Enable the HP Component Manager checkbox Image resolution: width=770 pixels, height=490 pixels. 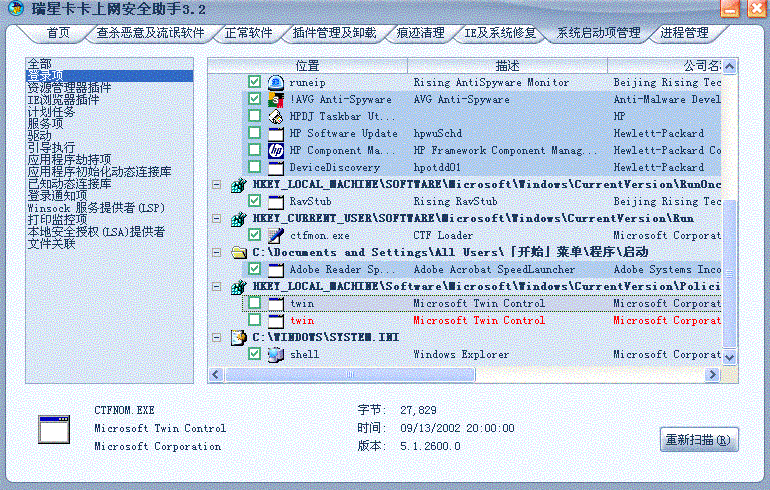(x=254, y=149)
